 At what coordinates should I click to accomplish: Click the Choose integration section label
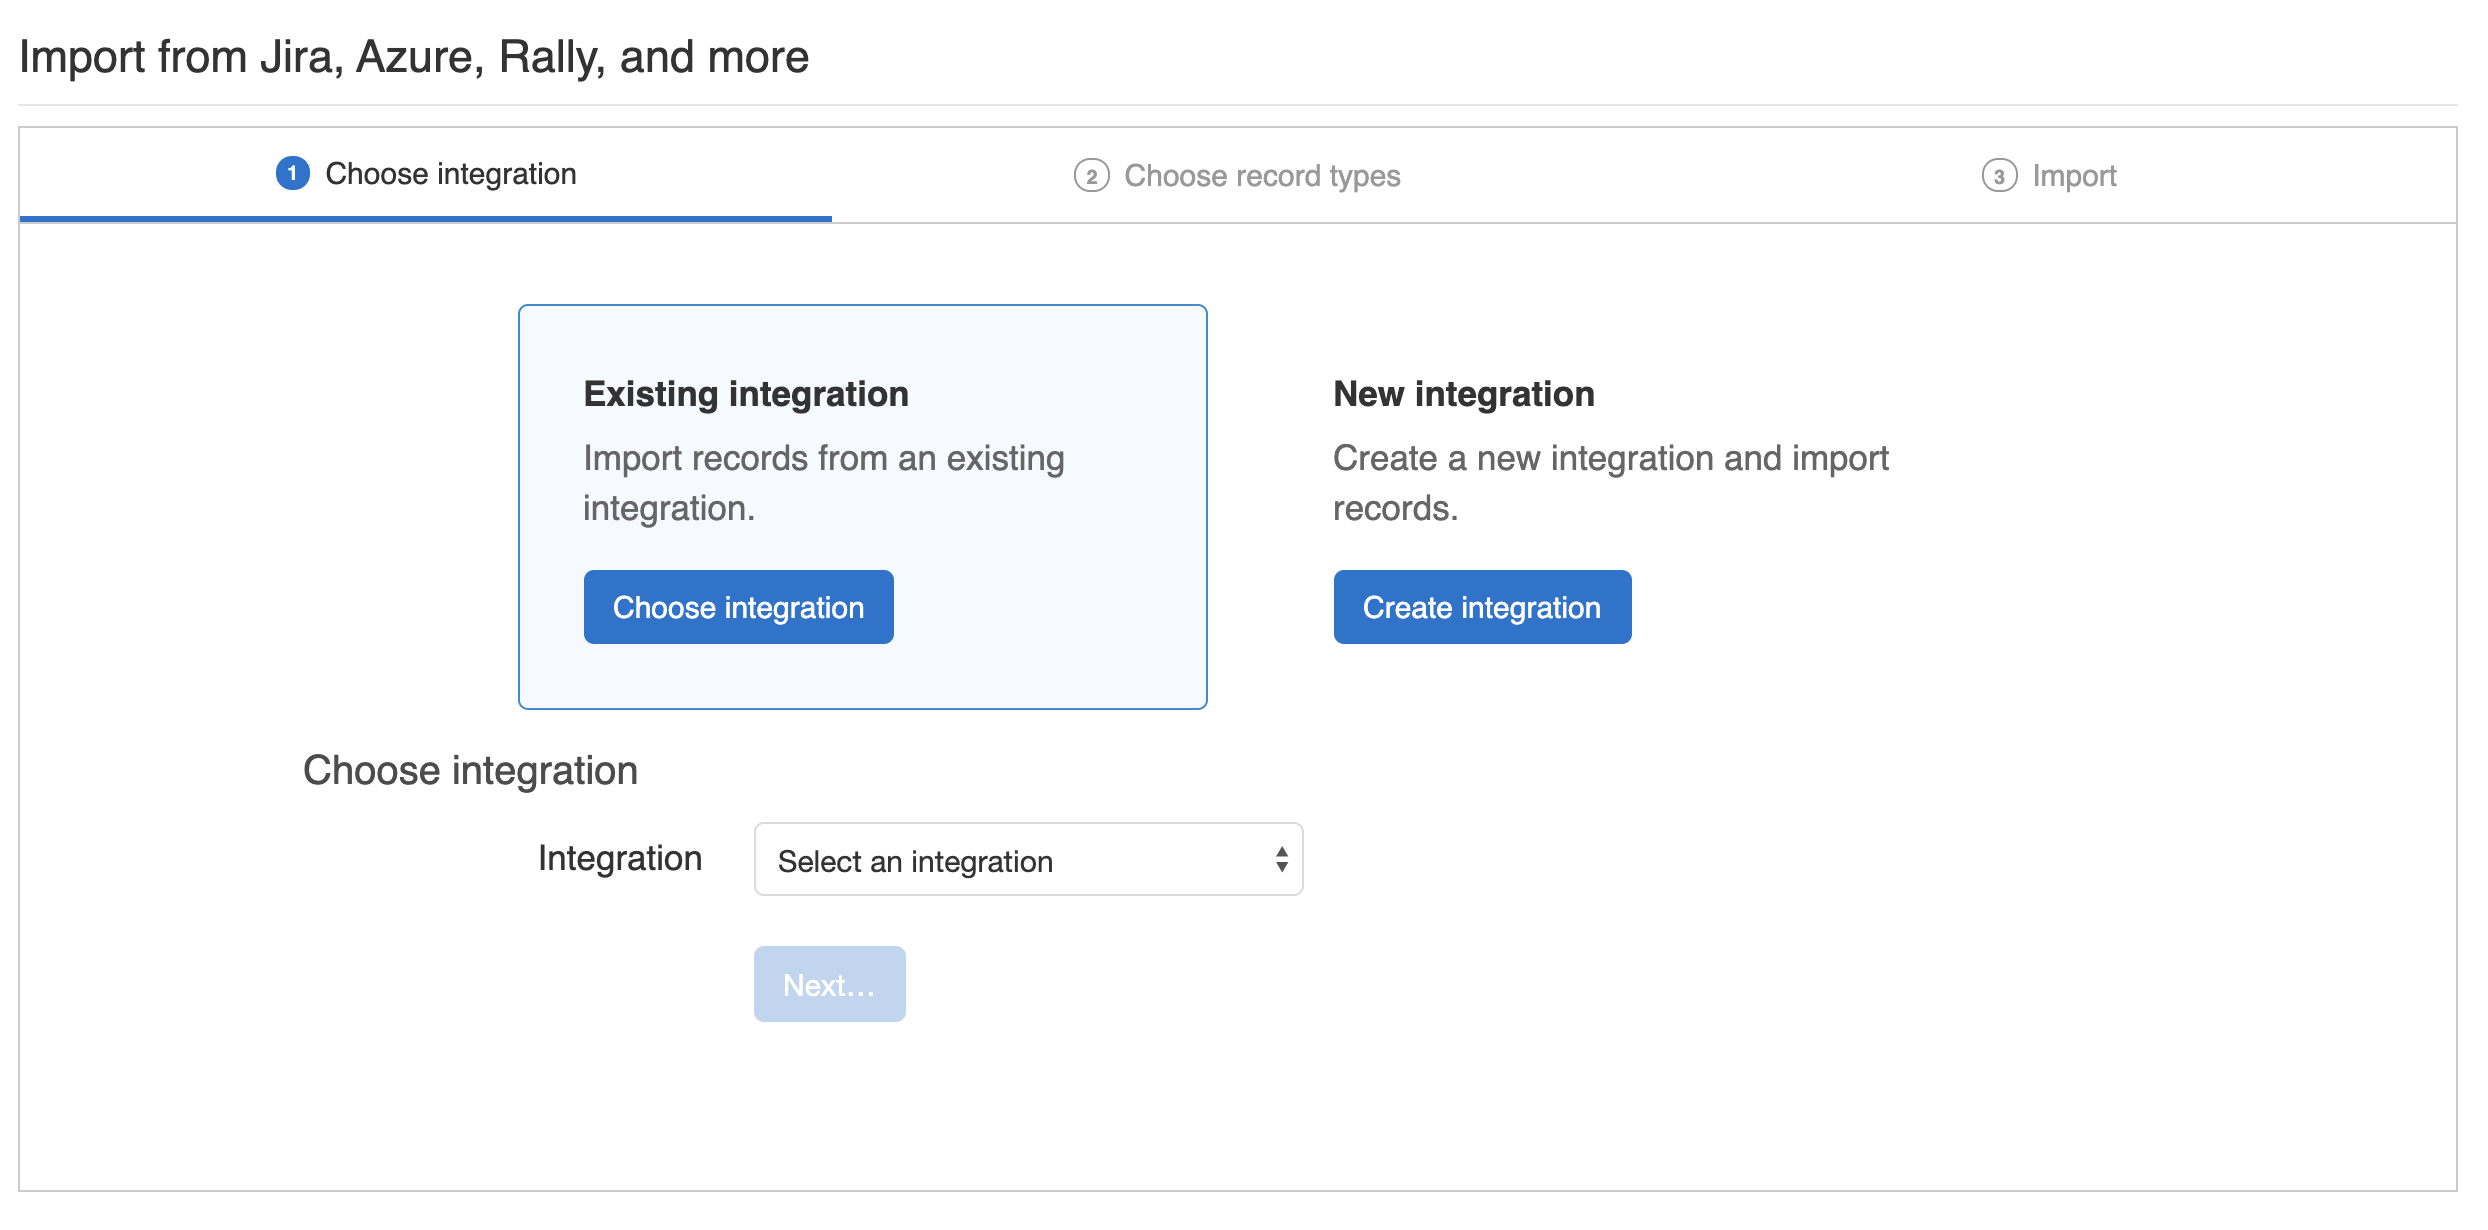tap(470, 770)
